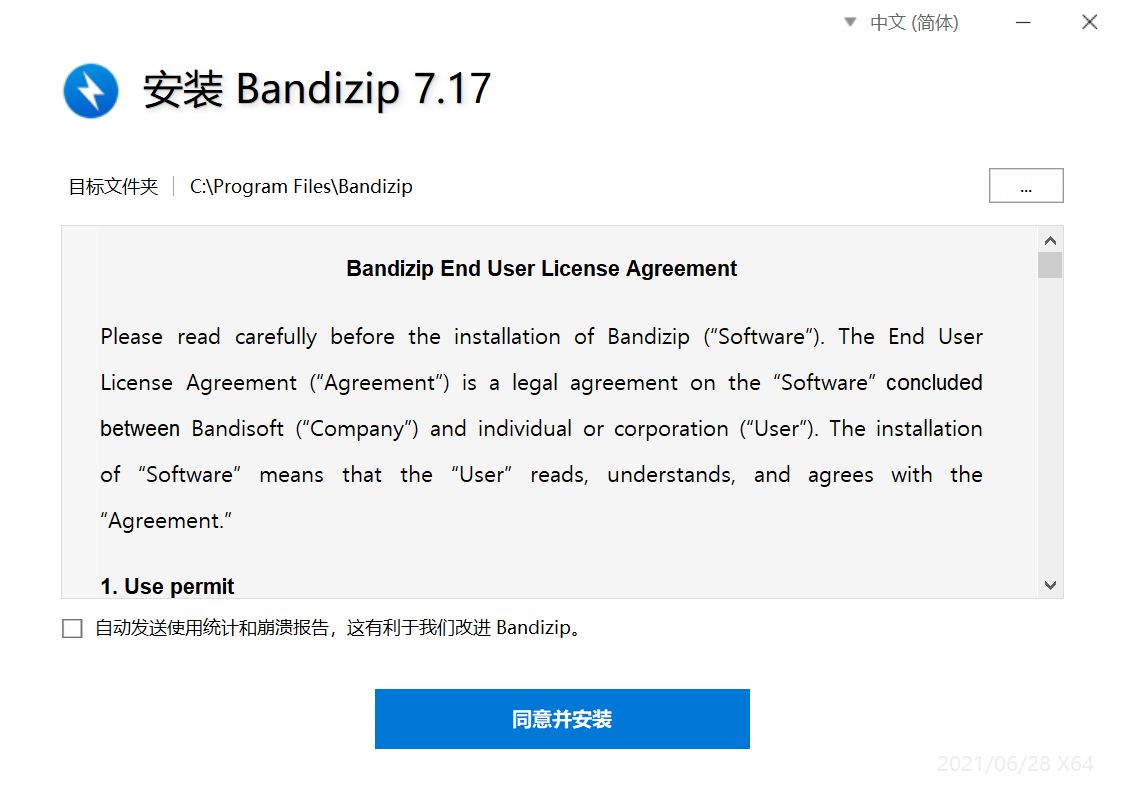Click the 安装 Bandizip 7.17 title text
This screenshot has height=795, width=1125.
(x=317, y=90)
